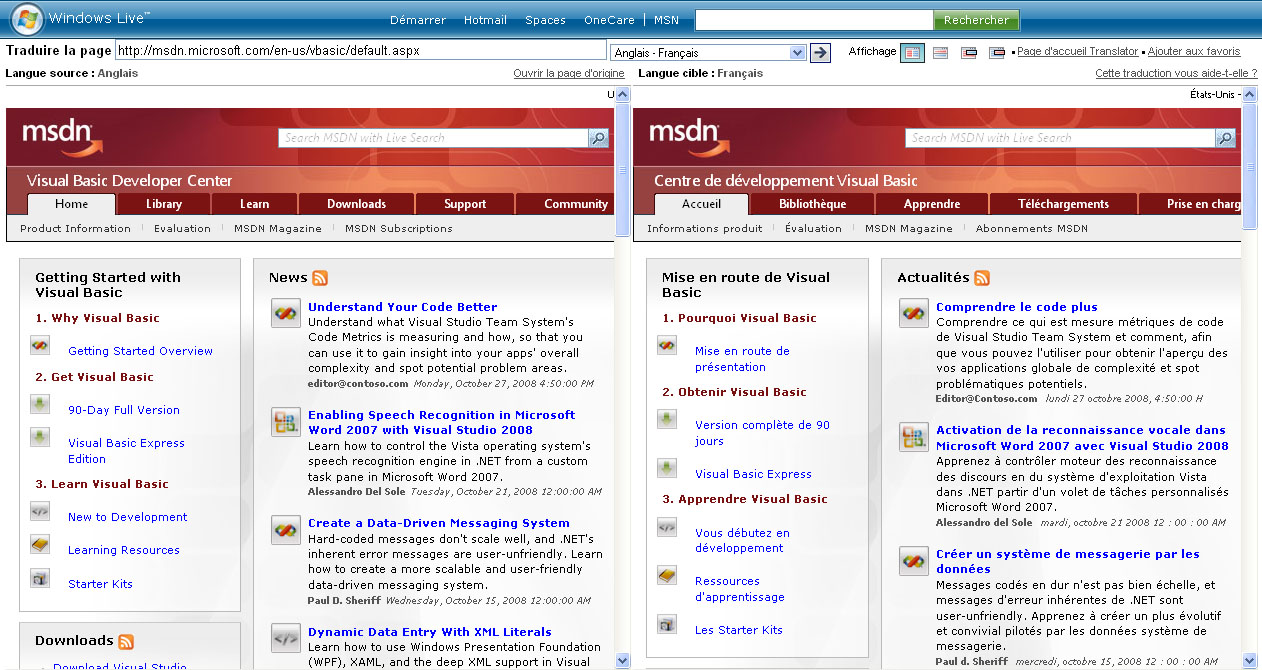Click Office icon beside Activation de la reconnaissance

click(x=914, y=436)
